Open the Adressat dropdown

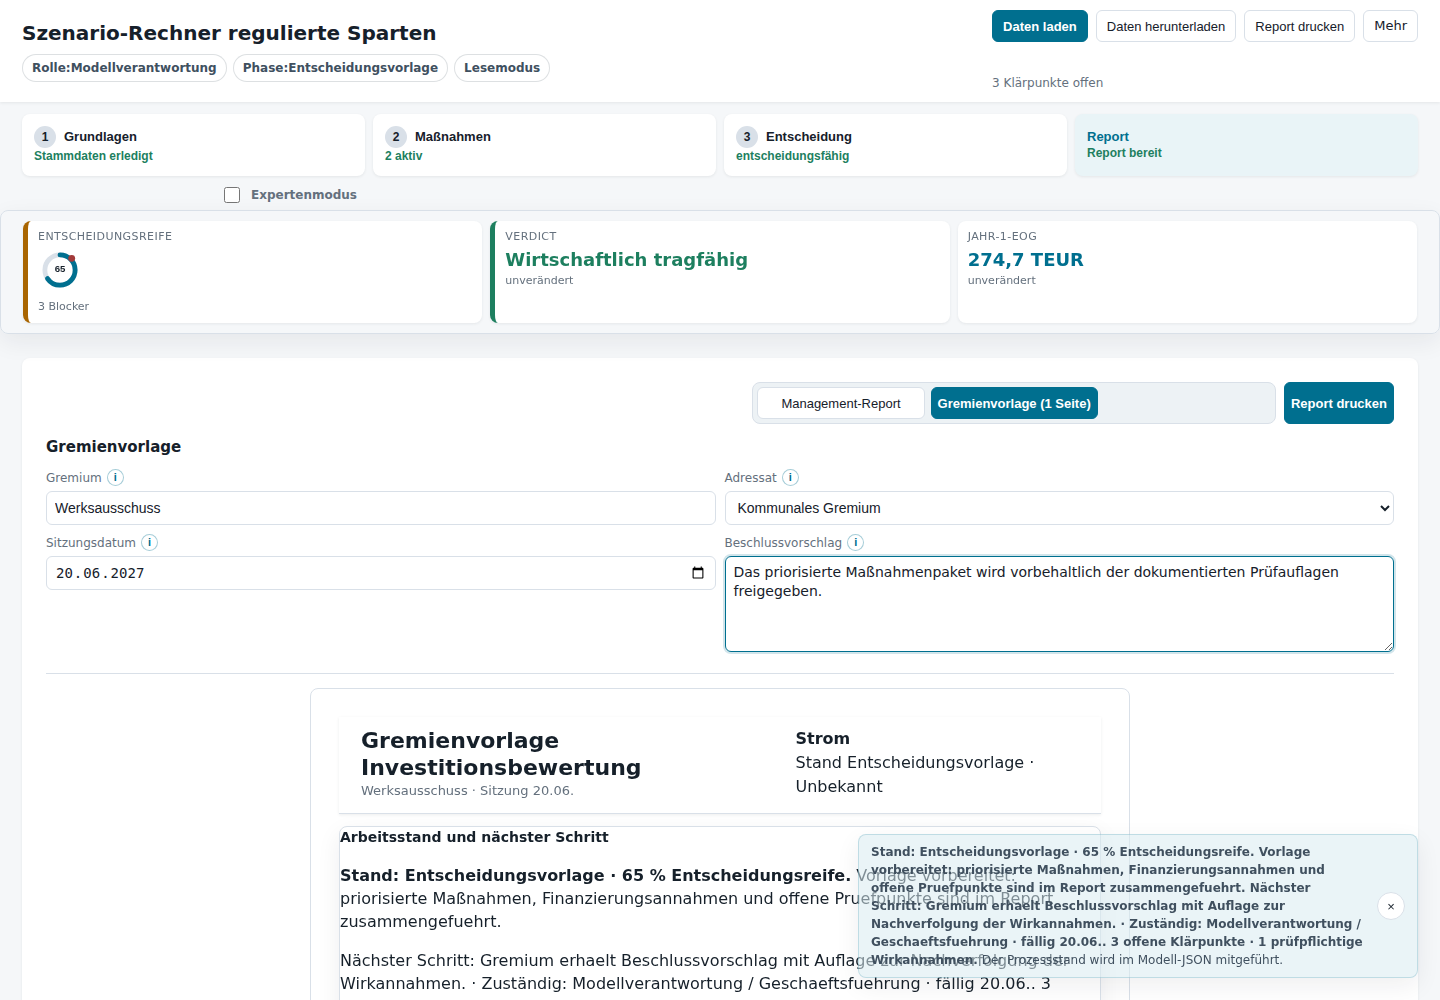(1059, 508)
